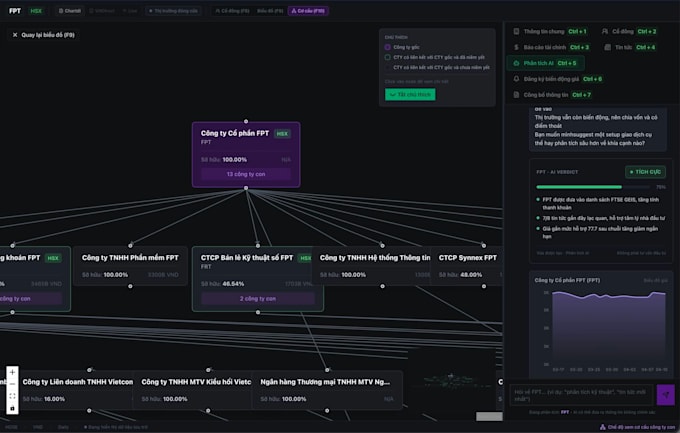Fit the graph to view
The image size is (680, 433).
12,396
